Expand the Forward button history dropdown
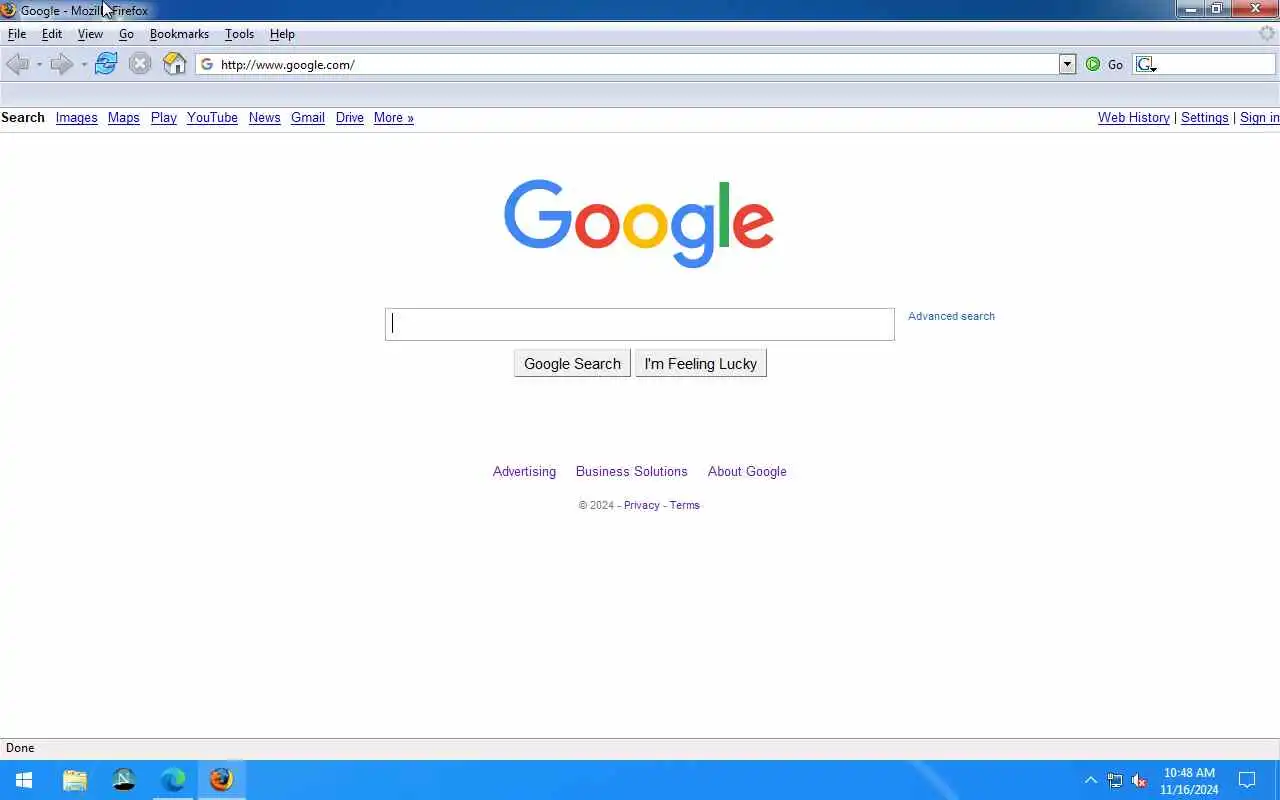Viewport: 1280px width, 800px height. click(x=84, y=65)
